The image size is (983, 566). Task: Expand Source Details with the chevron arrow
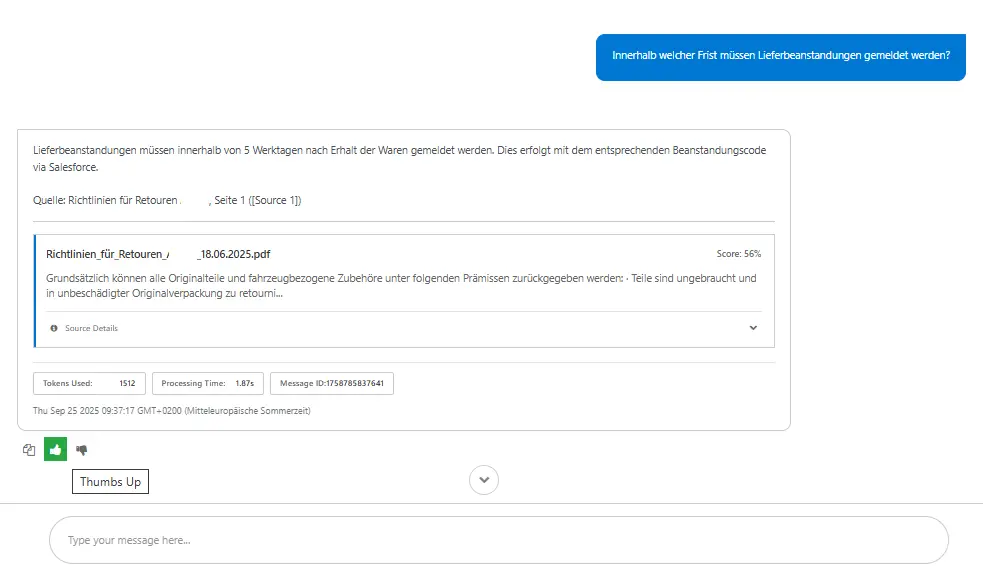pyautogui.click(x=753, y=328)
